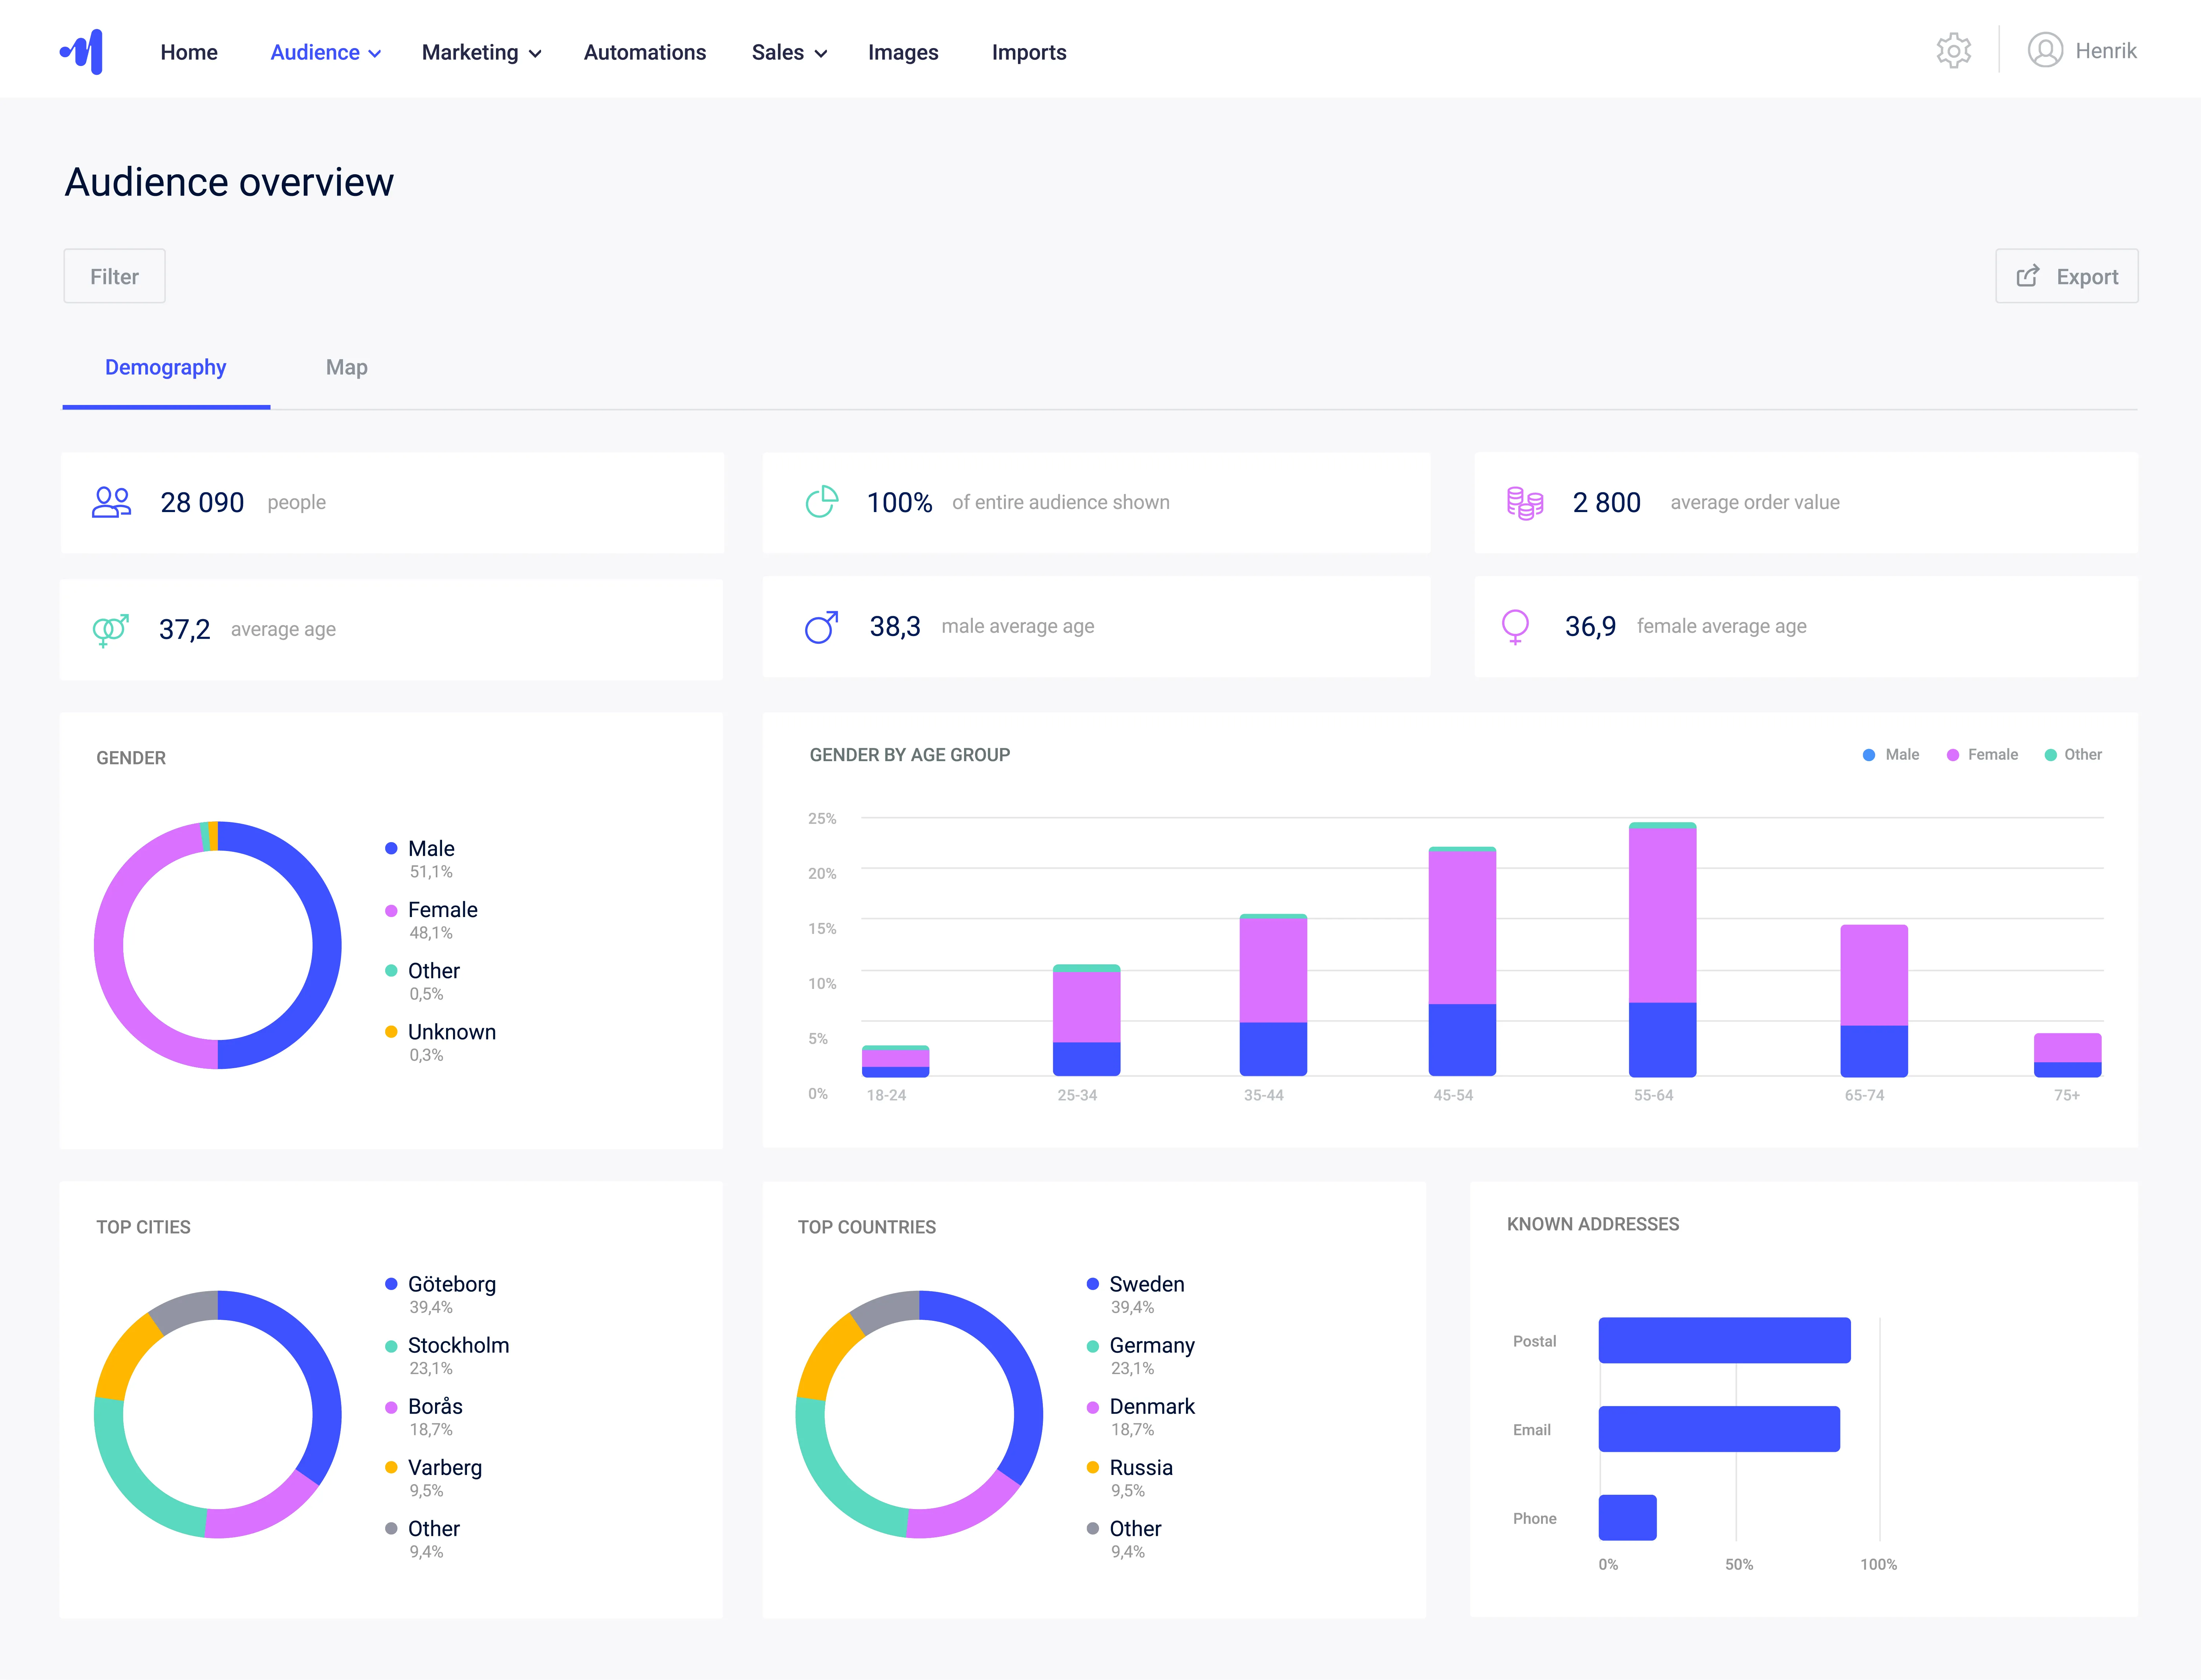Open the Automations menu item

(x=645, y=53)
